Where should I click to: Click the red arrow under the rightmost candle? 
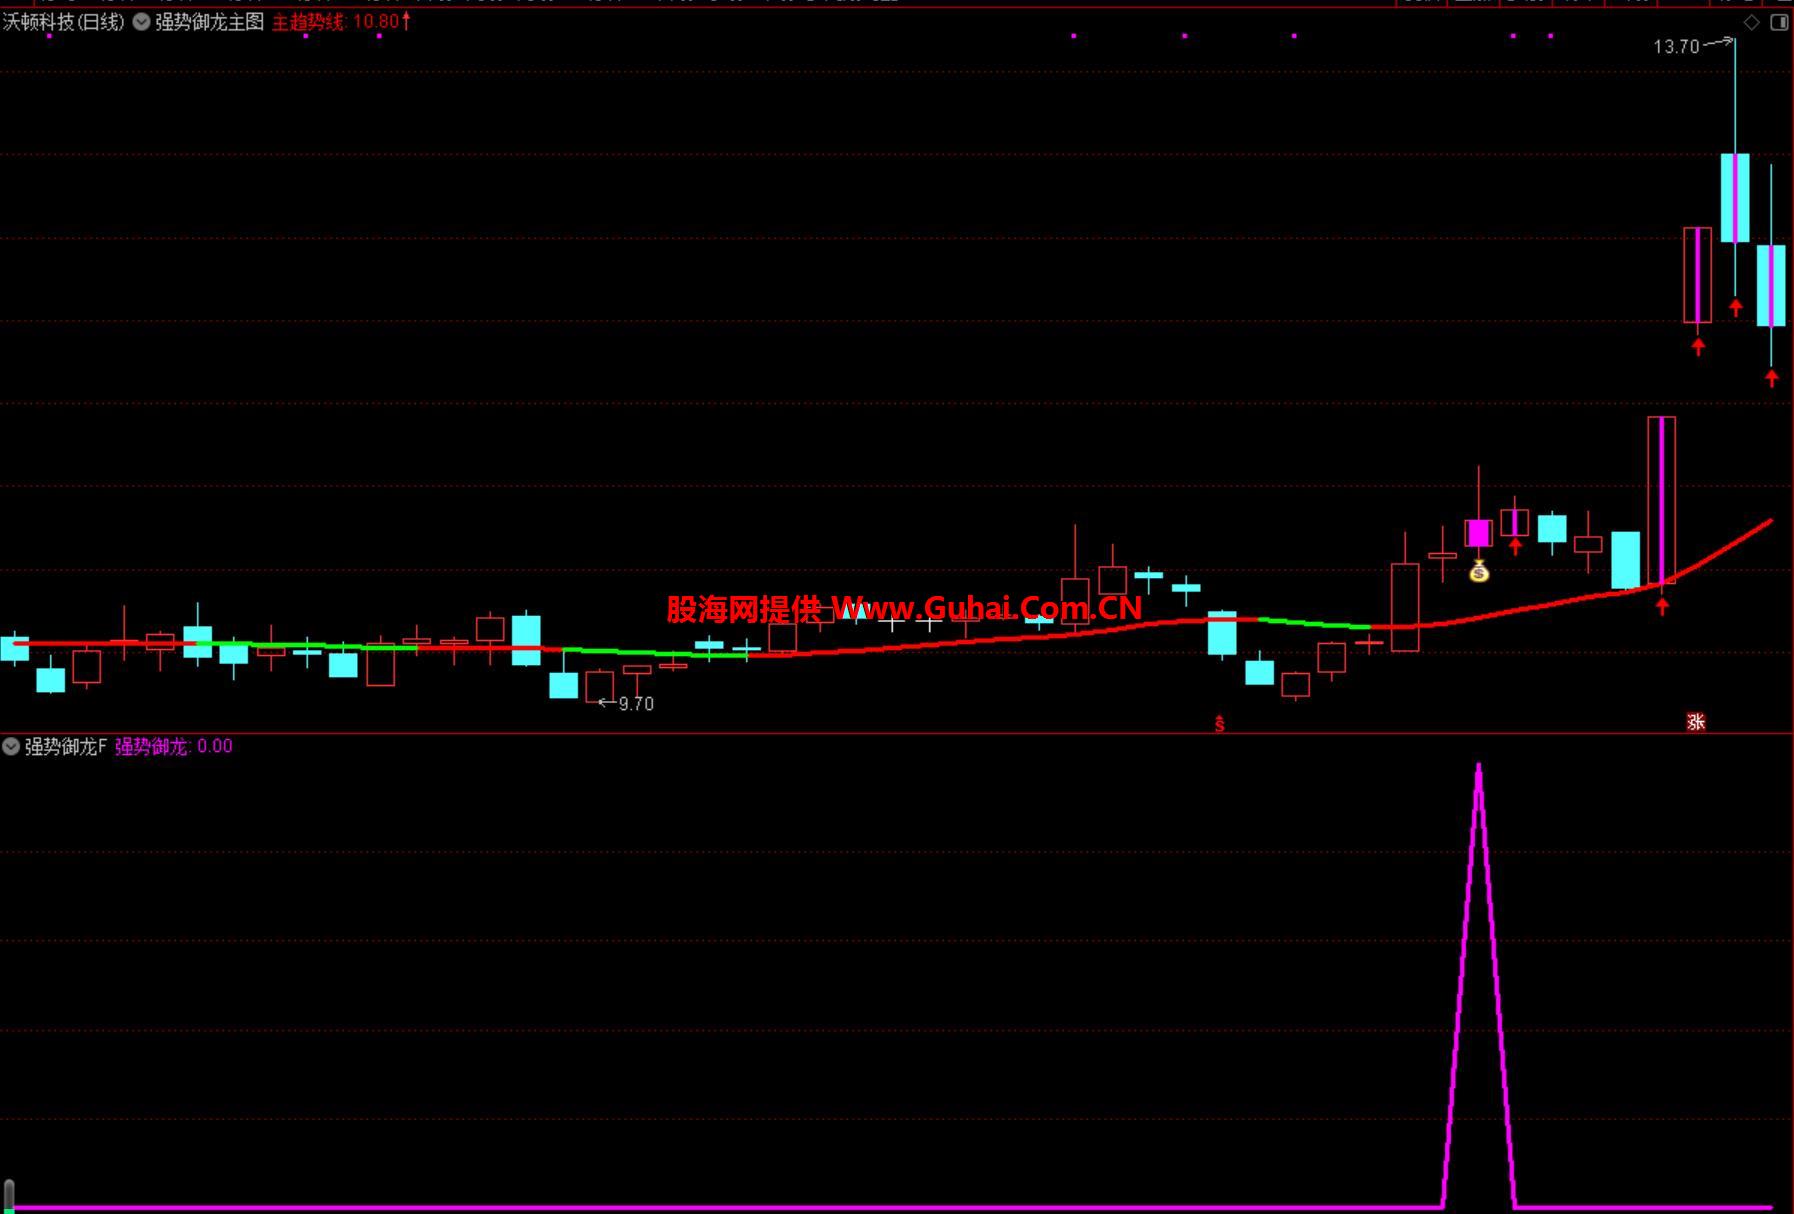(x=1772, y=378)
